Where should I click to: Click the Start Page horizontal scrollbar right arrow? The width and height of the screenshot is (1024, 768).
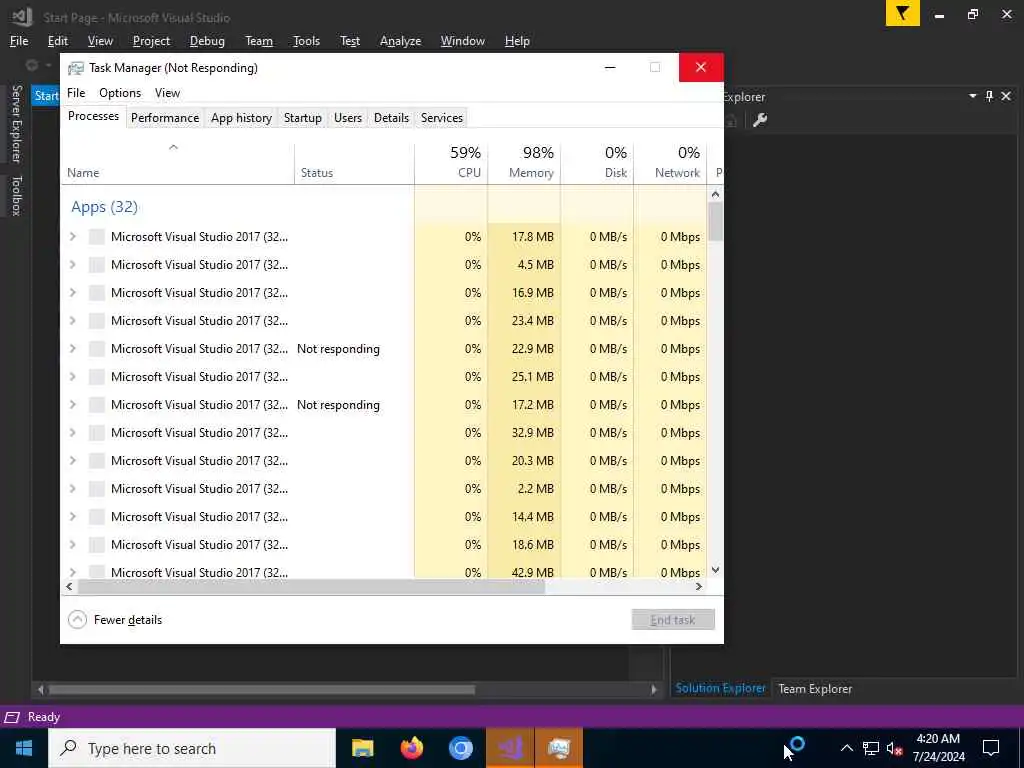654,689
